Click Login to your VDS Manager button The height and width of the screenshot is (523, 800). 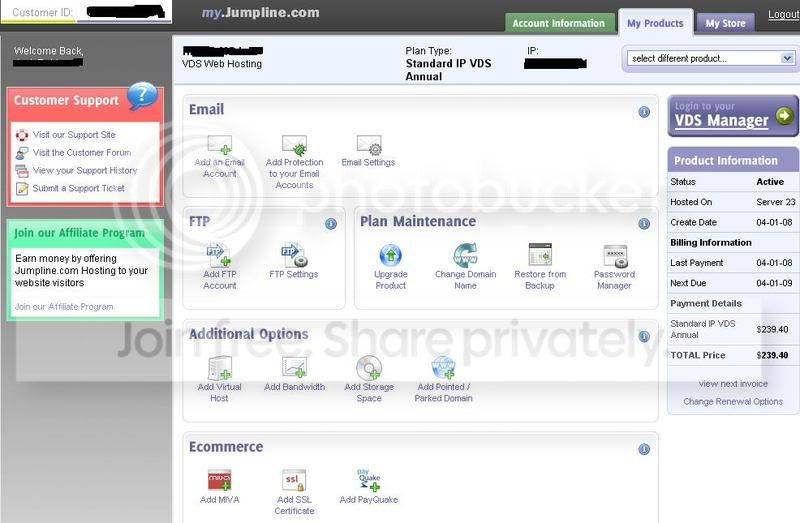(x=733, y=116)
